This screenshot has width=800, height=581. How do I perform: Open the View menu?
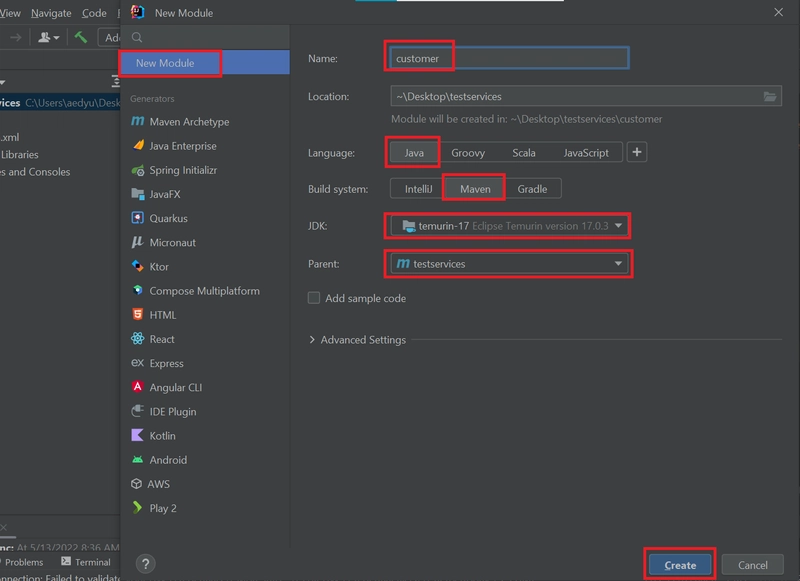10,13
